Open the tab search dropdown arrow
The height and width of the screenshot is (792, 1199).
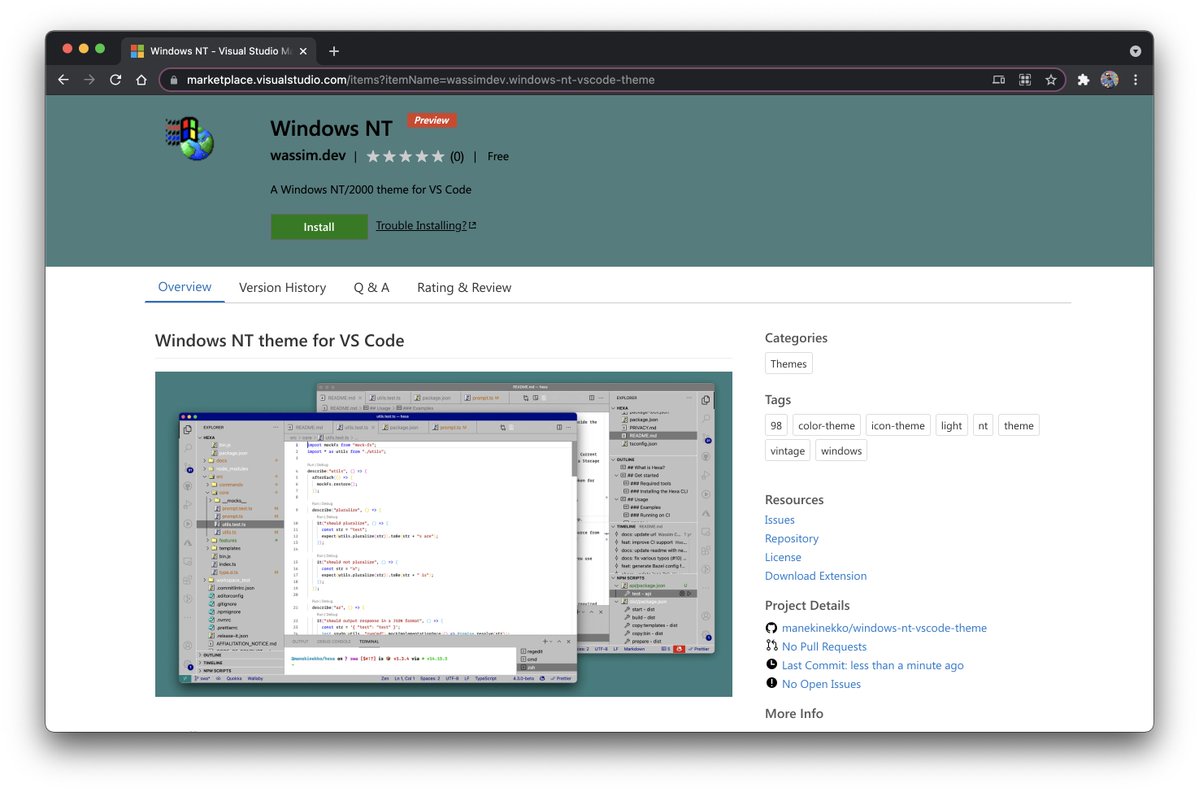coord(1136,51)
